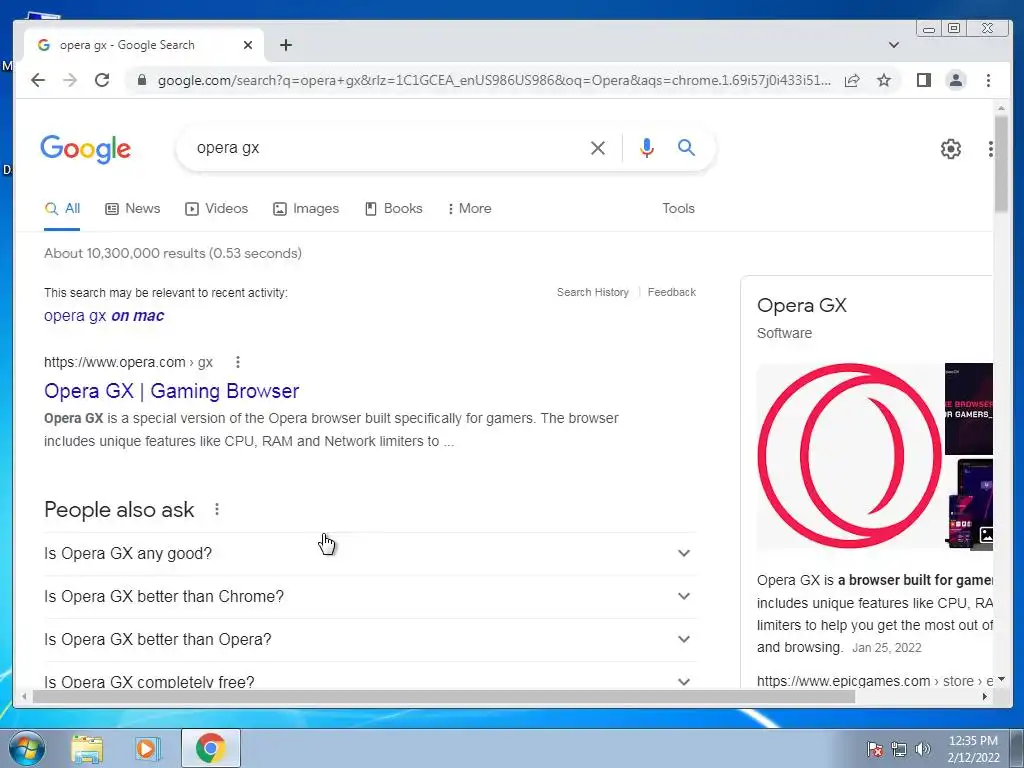Click the https://www.opera.com › gx URL
Screen dimensions: 1024x768
coord(128,362)
